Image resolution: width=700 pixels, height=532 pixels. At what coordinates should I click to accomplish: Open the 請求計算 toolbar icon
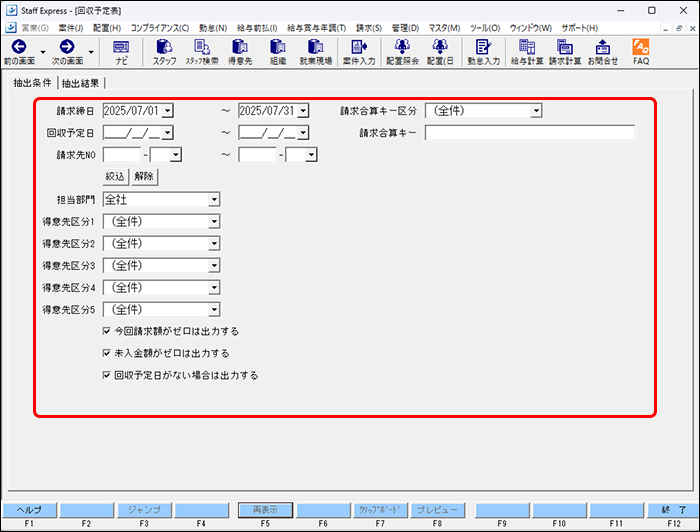[565, 52]
